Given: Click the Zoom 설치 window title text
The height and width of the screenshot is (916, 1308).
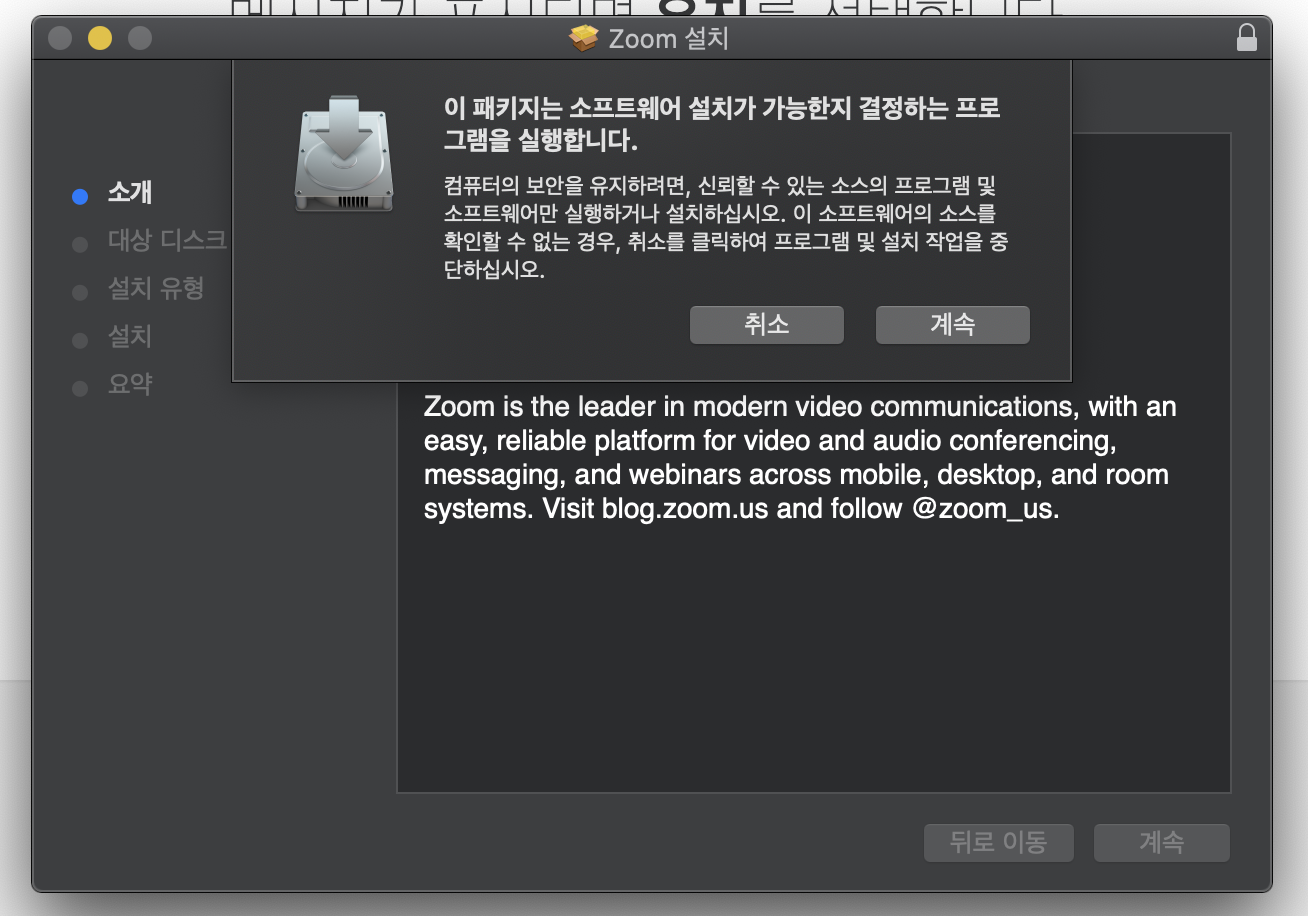Looking at the screenshot, I should coord(669,39).
